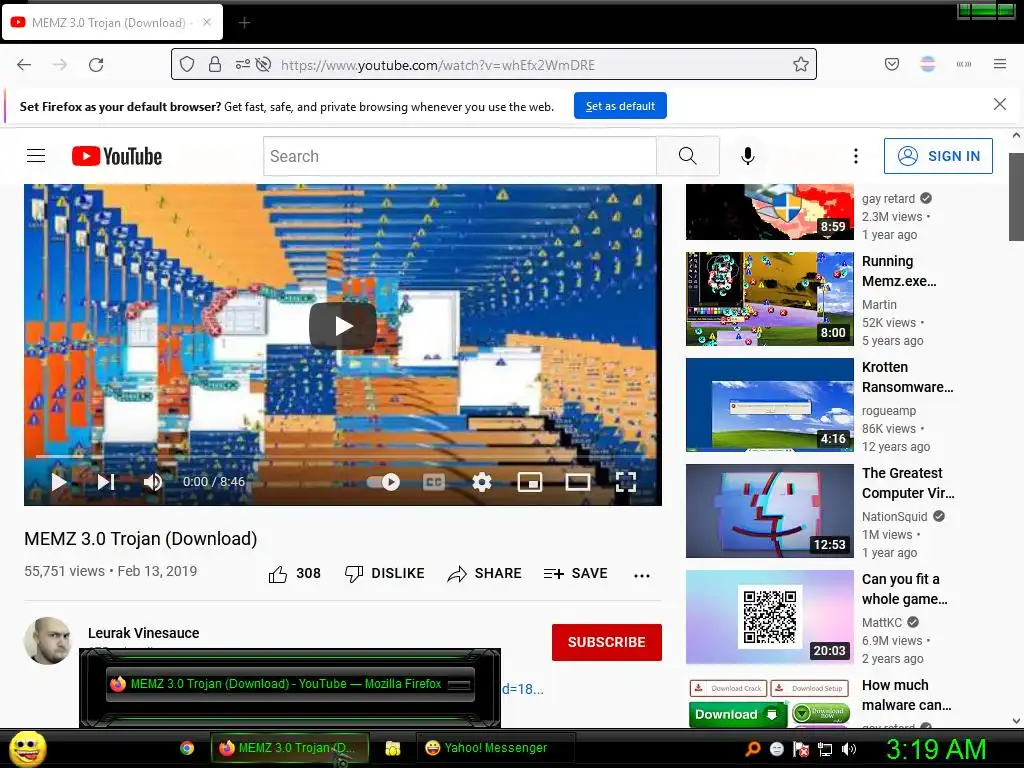This screenshot has height=768, width=1024.
Task: Click the padlock site security icon
Action: pos(215,64)
